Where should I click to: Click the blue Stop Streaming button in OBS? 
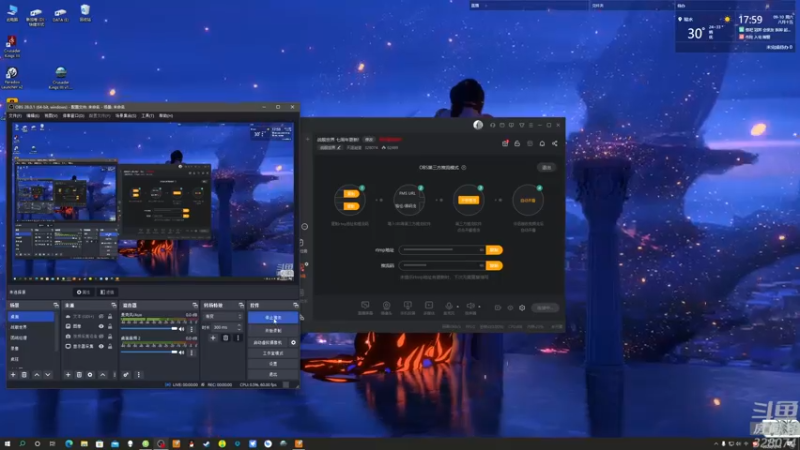pos(273,317)
